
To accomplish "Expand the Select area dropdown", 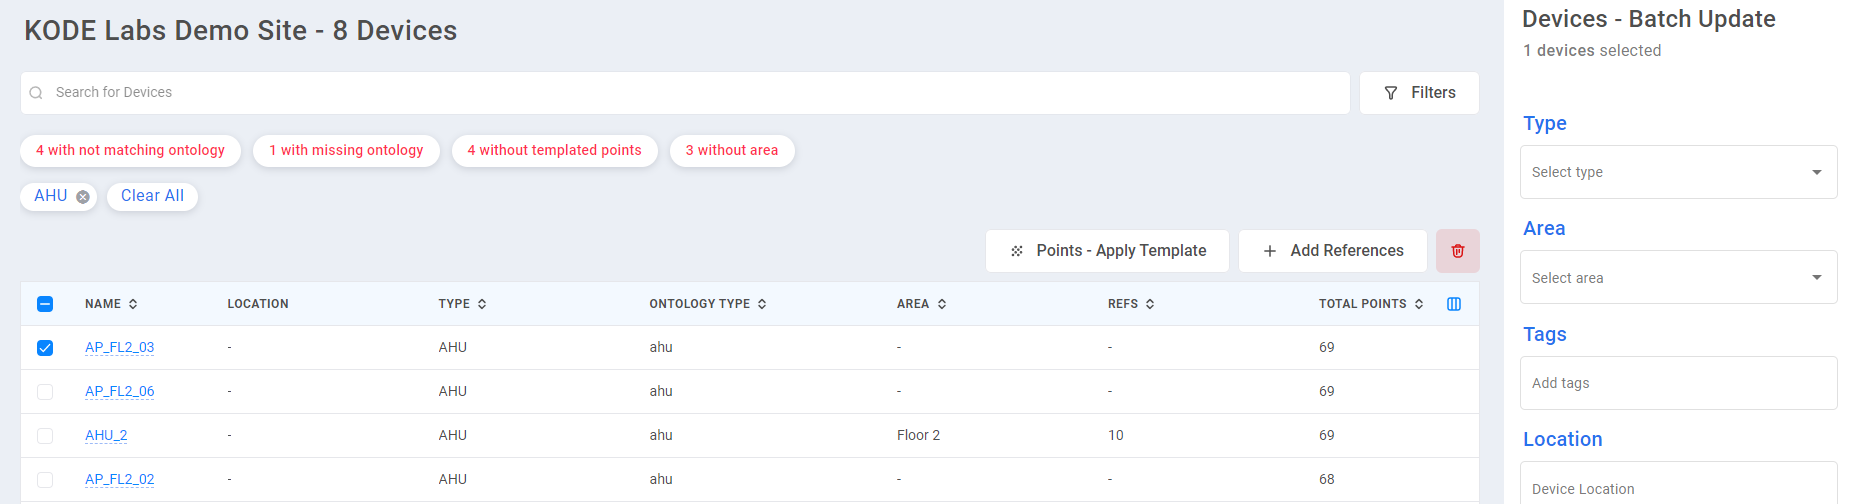I will [1678, 277].
